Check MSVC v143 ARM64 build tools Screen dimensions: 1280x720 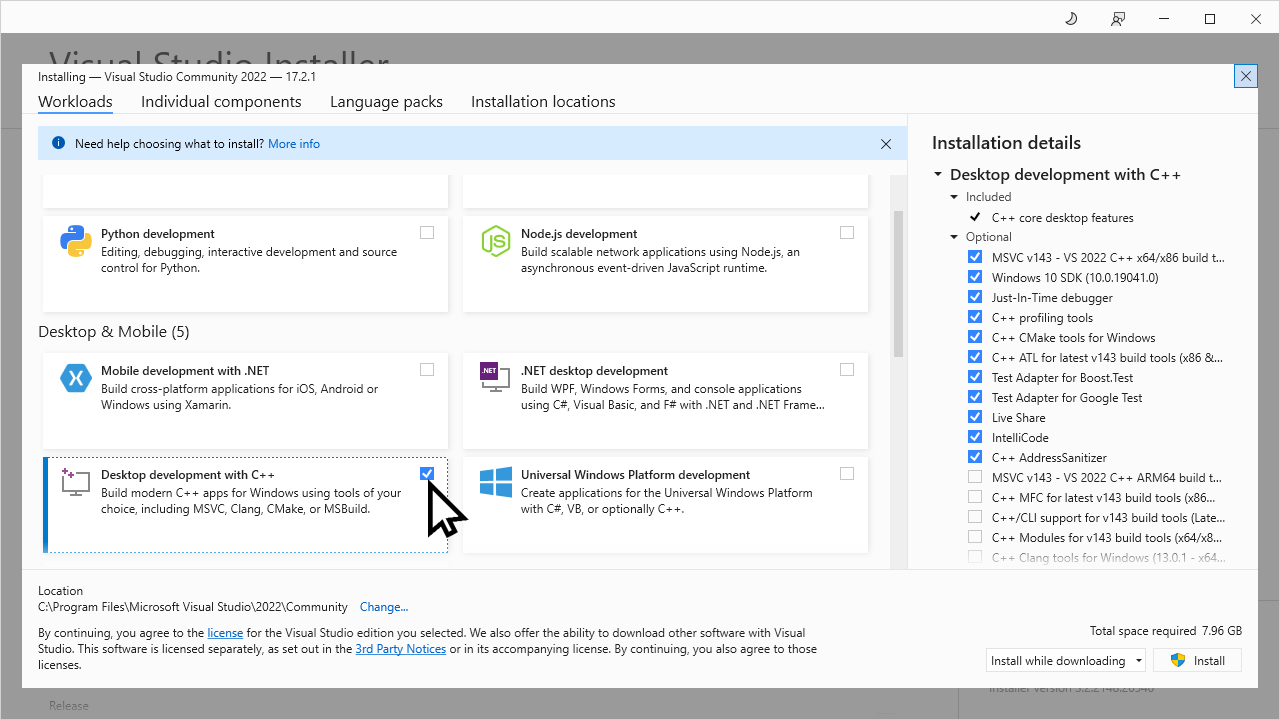pos(975,477)
